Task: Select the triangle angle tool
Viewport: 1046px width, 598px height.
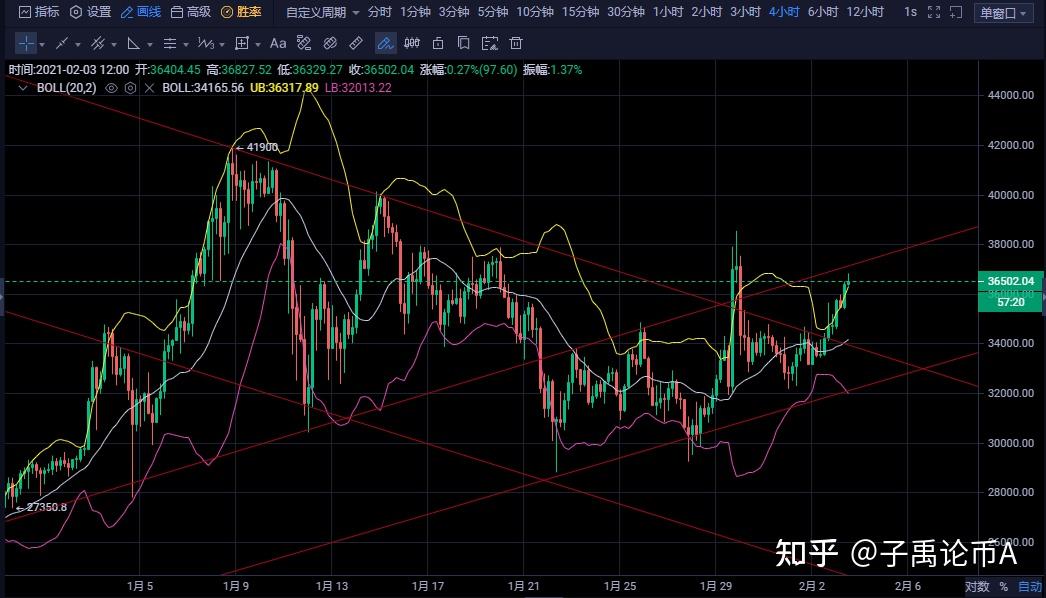Action: 133,43
